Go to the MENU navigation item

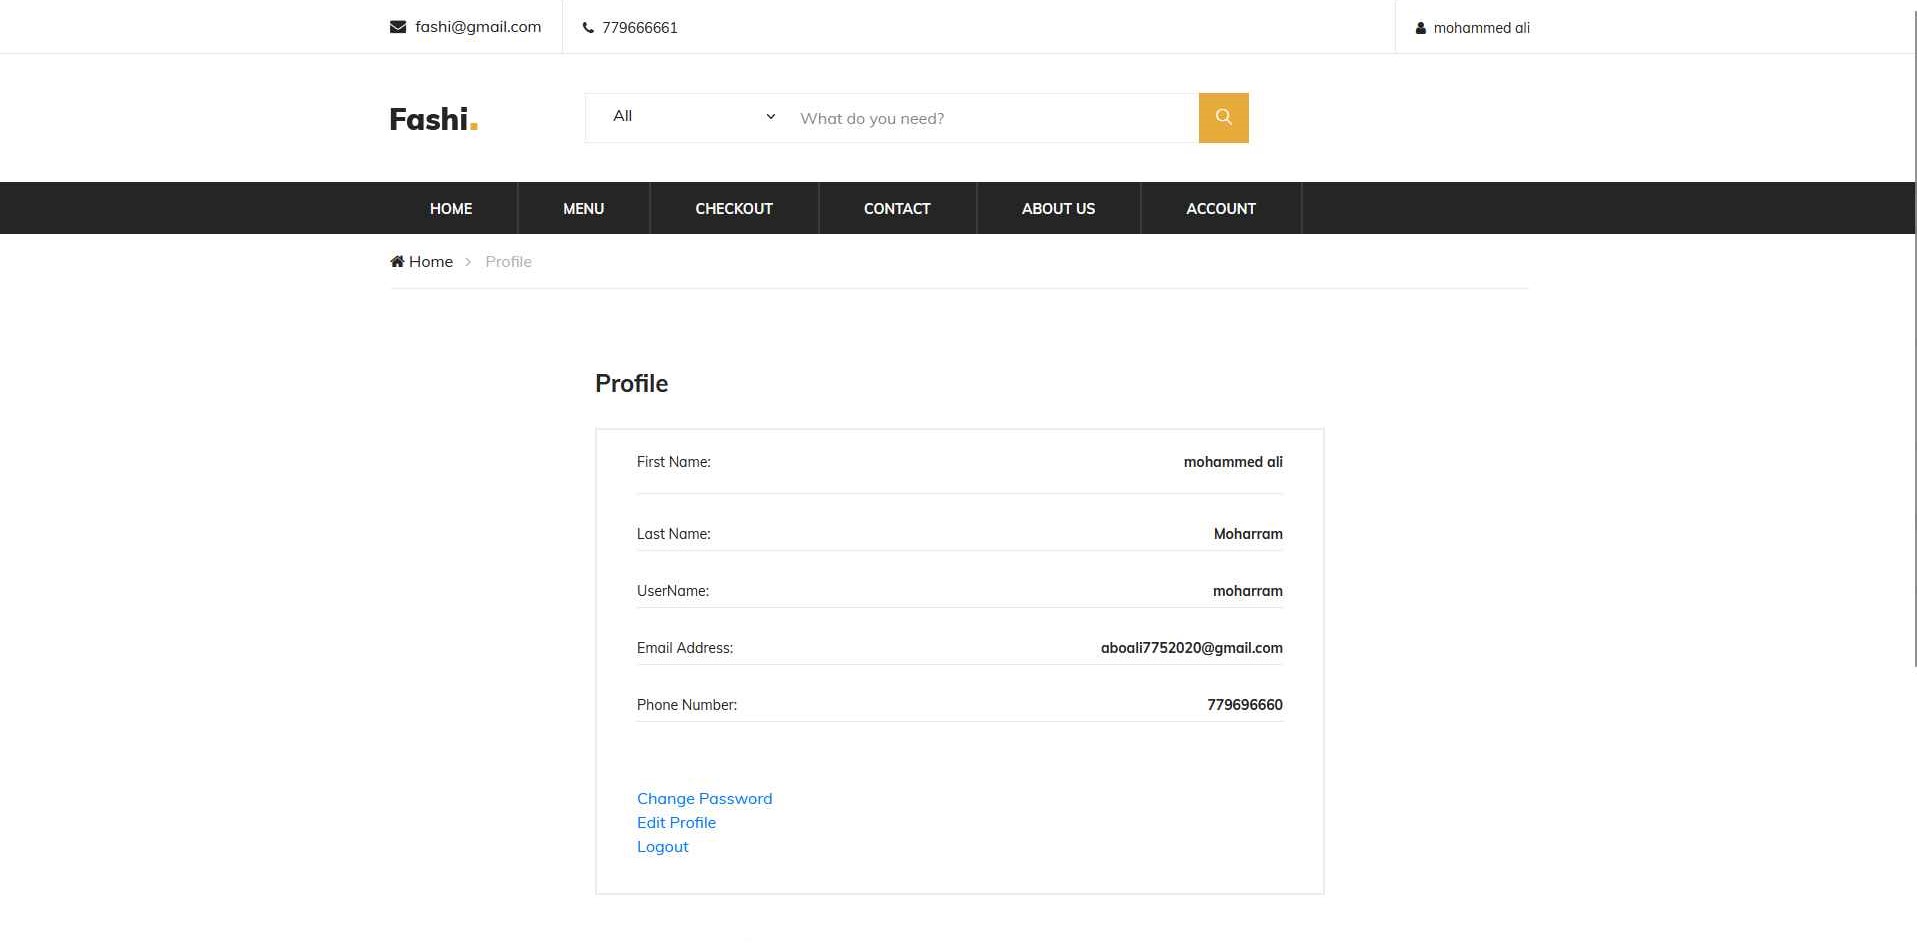tap(583, 208)
